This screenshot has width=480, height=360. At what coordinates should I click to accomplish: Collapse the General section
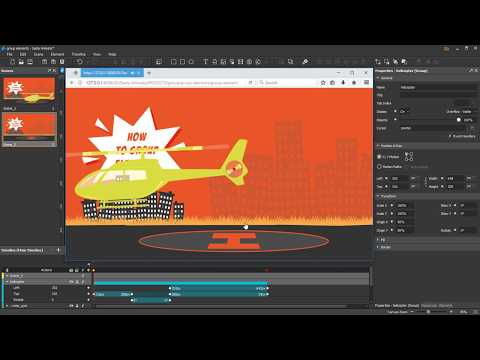(x=378, y=78)
